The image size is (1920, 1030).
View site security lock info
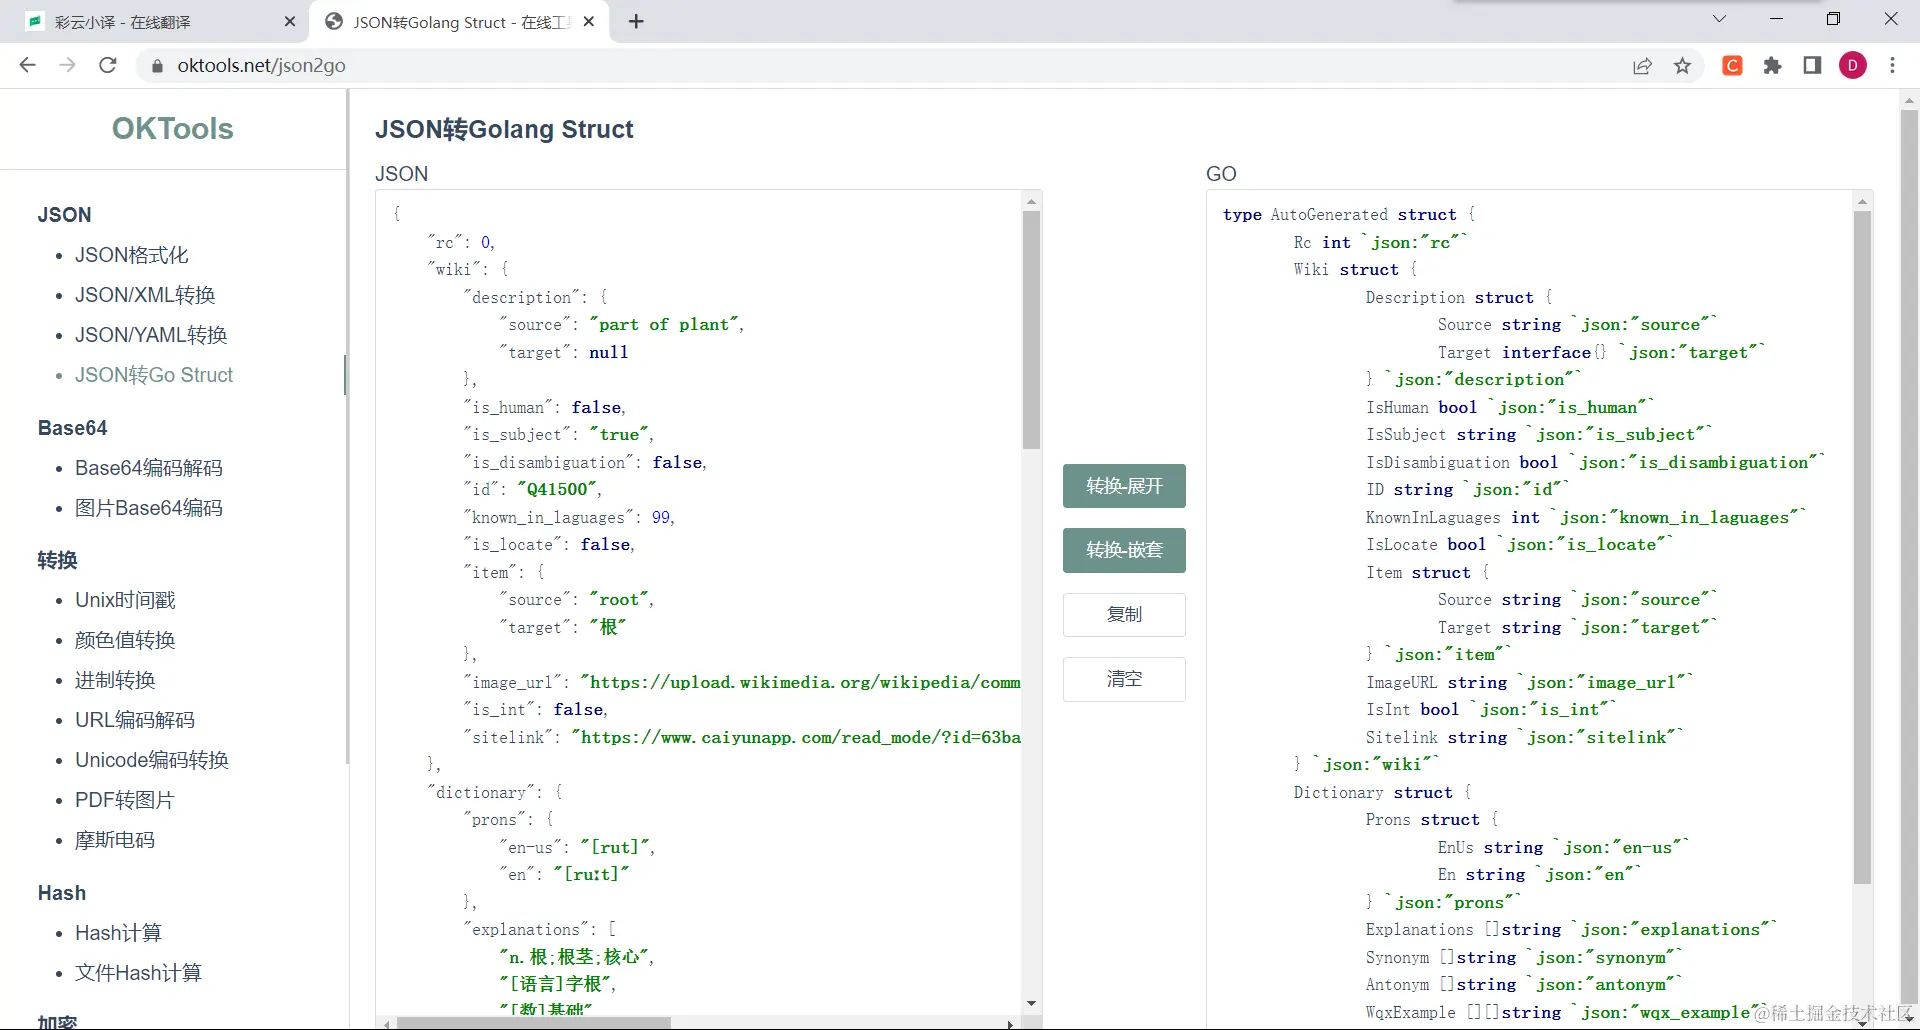pos(156,66)
